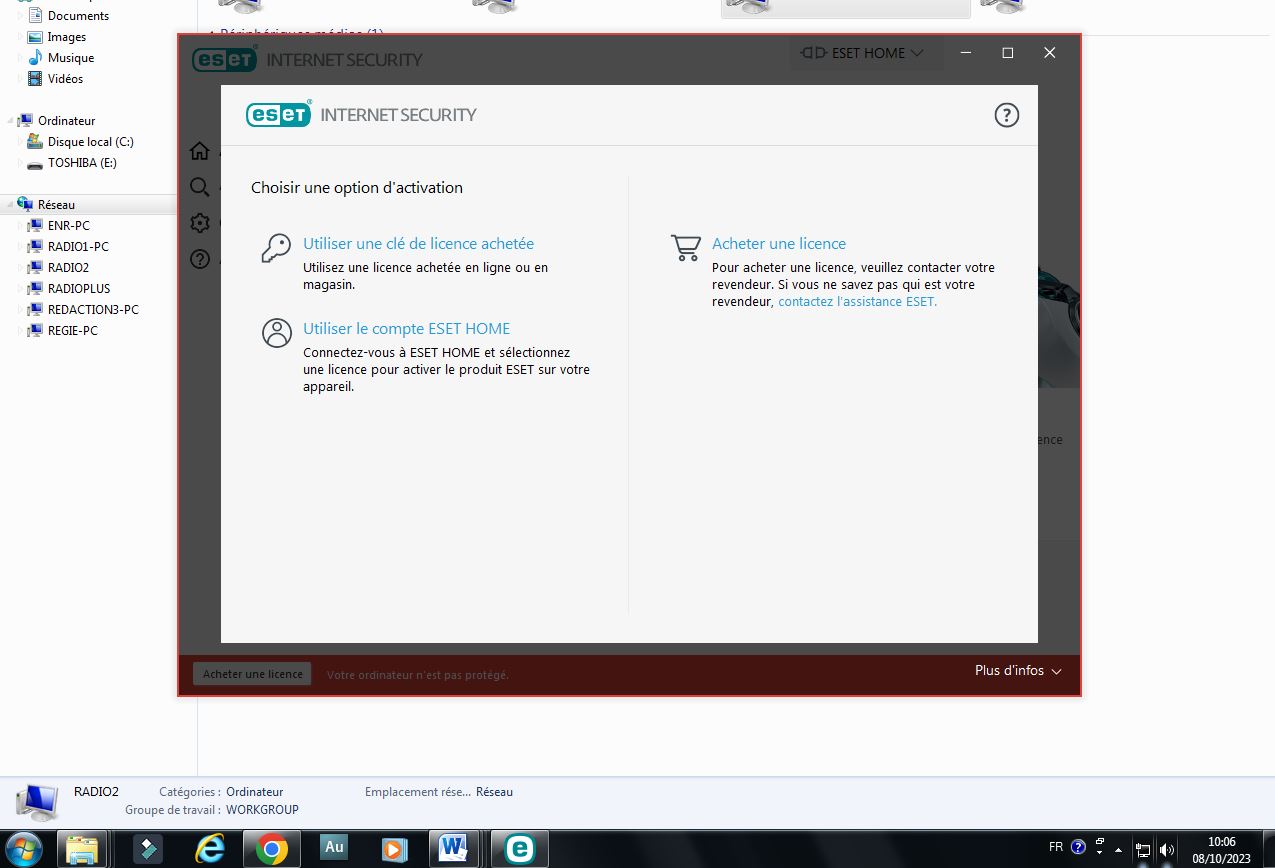The width and height of the screenshot is (1275, 868).
Task: Collapse the Réseau tree arrow
Action: (x=11, y=205)
